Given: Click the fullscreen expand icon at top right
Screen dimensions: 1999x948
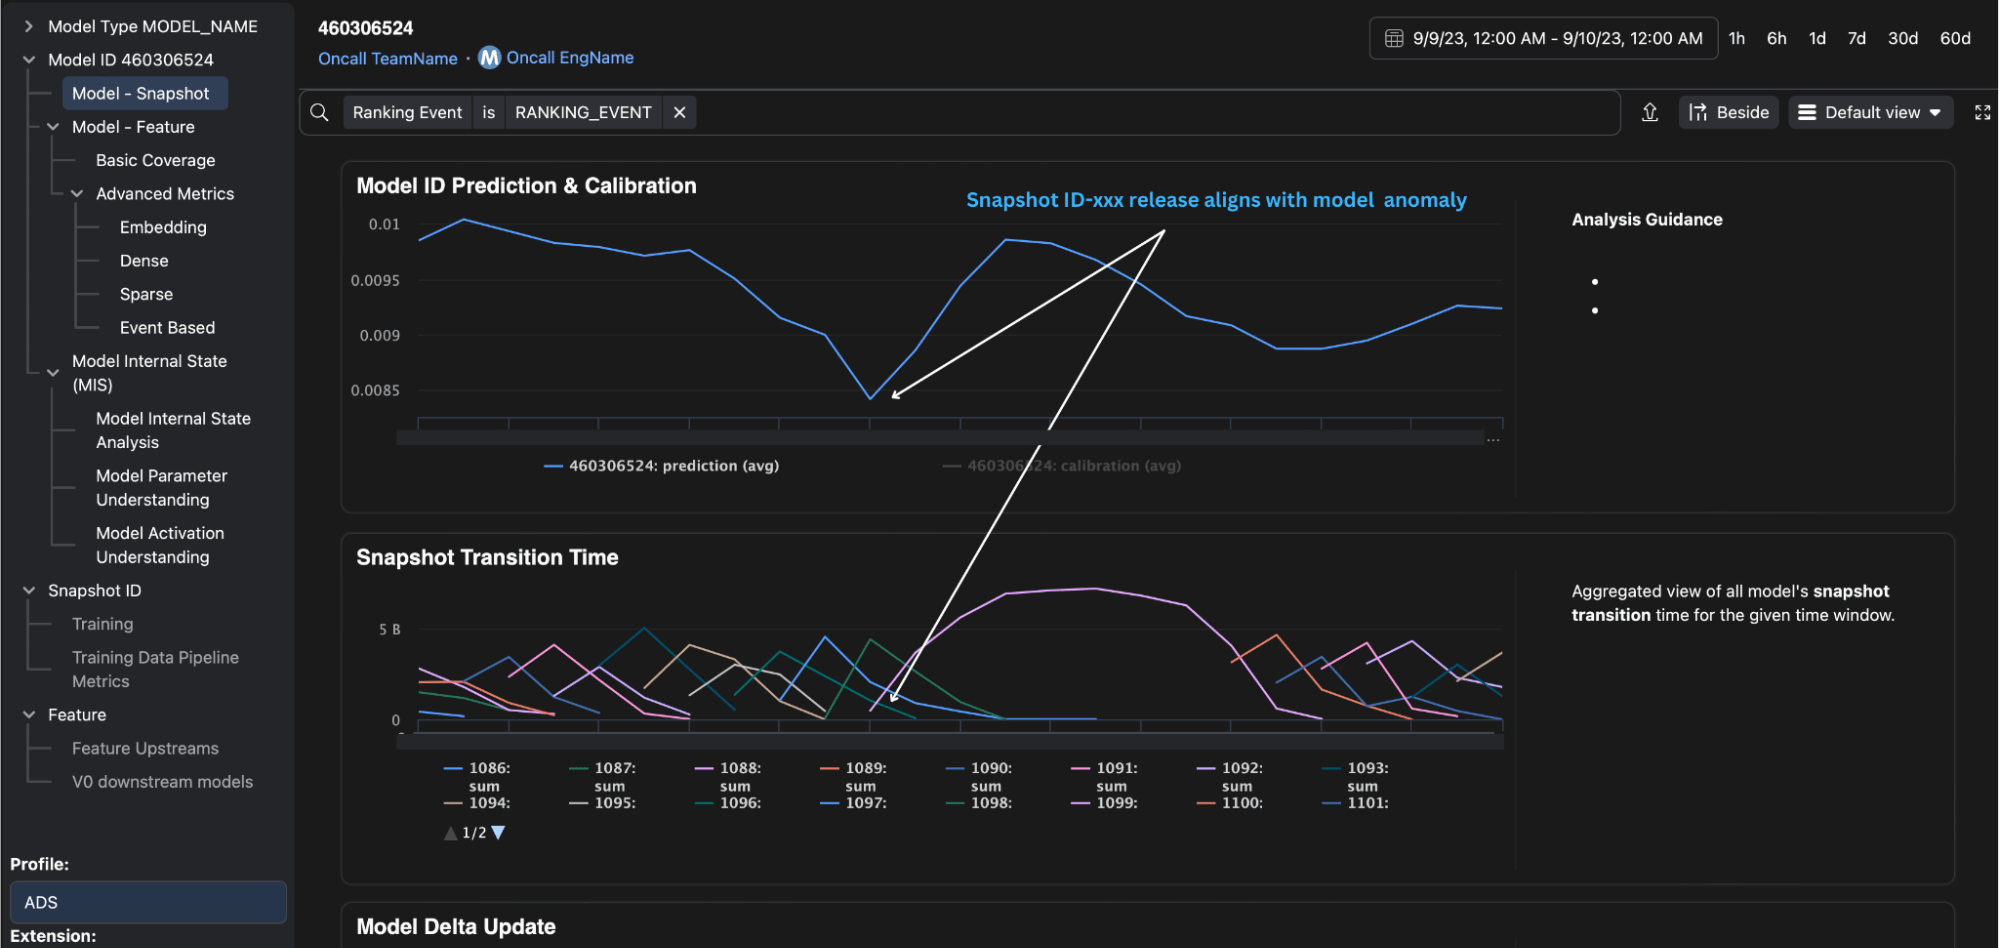Looking at the screenshot, I should click(x=1982, y=112).
